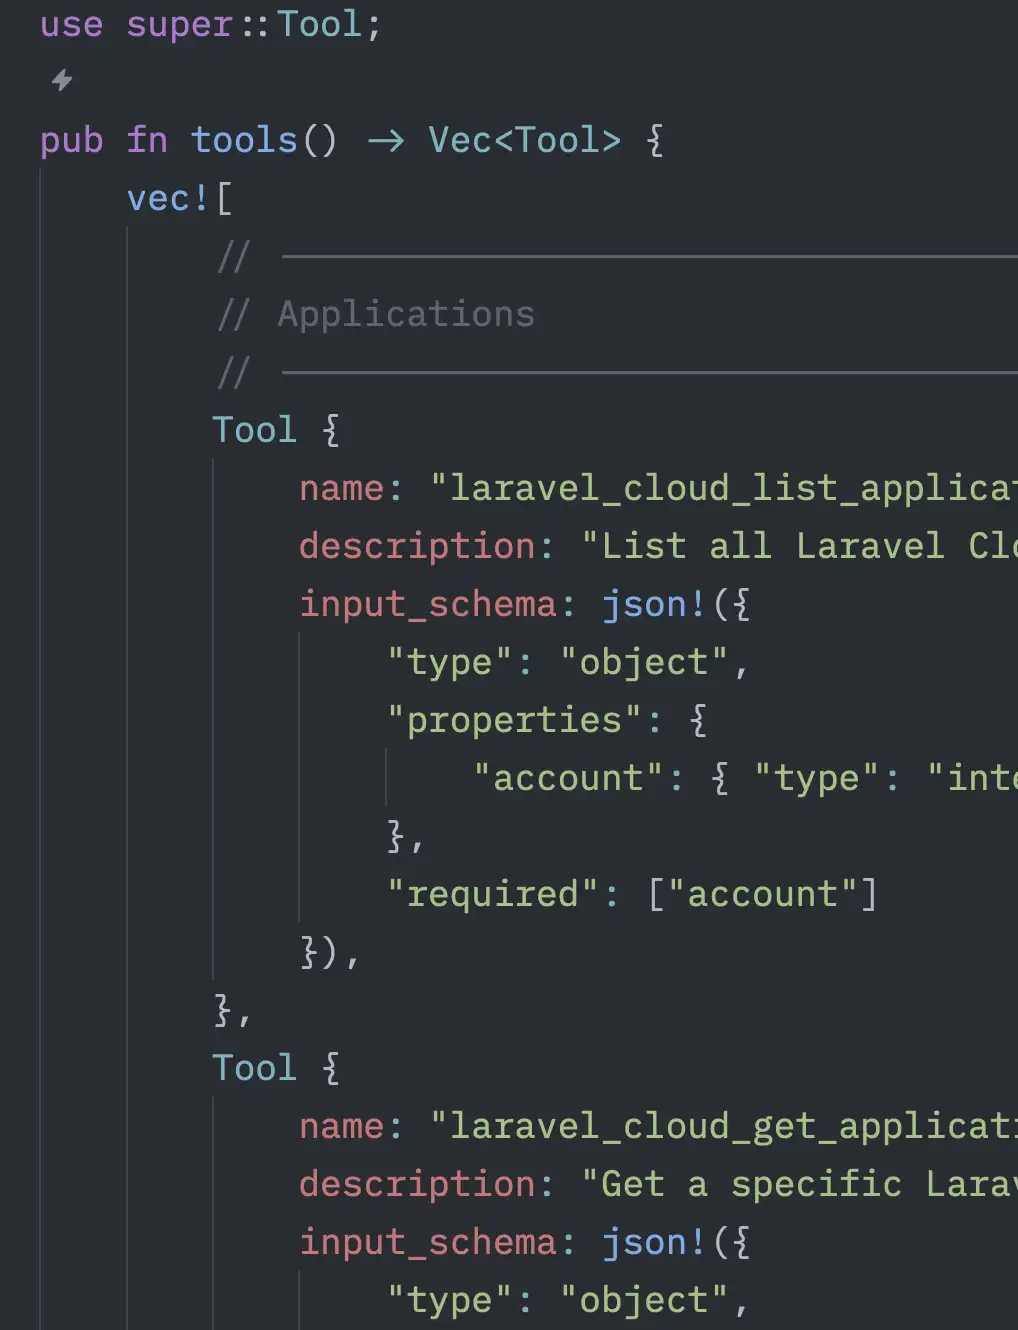1018x1330 pixels.
Task: Click "super" in the use statement
Action: point(180,24)
